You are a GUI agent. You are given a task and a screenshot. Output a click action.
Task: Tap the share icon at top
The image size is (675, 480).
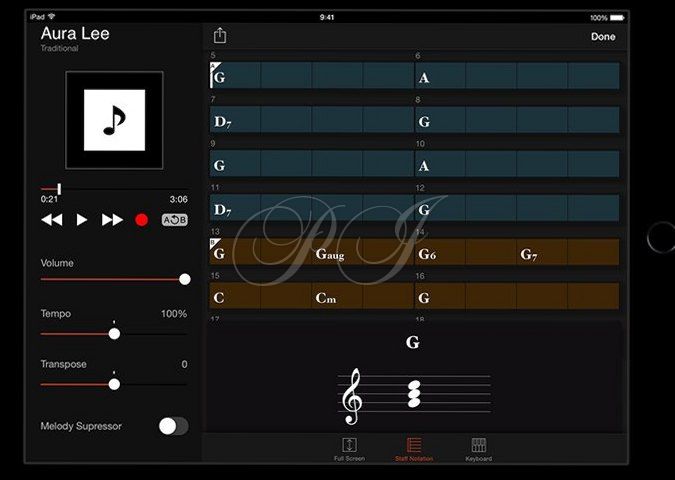point(220,36)
